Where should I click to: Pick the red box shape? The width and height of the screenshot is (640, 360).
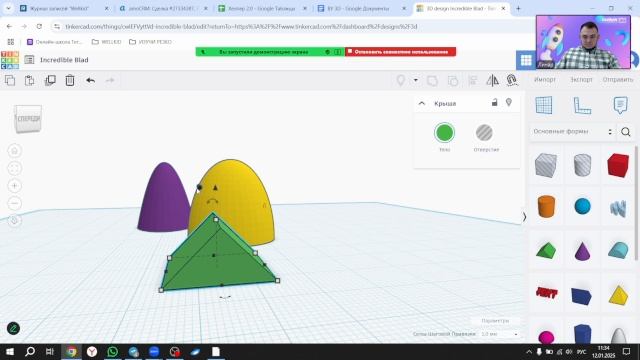[x=618, y=165]
